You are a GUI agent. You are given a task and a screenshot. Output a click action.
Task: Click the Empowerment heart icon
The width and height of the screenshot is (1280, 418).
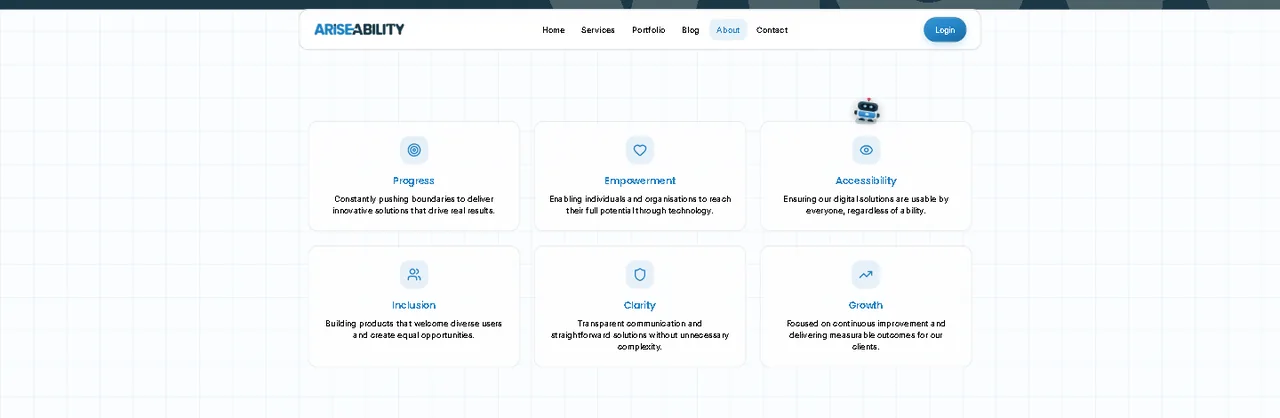pyautogui.click(x=640, y=150)
